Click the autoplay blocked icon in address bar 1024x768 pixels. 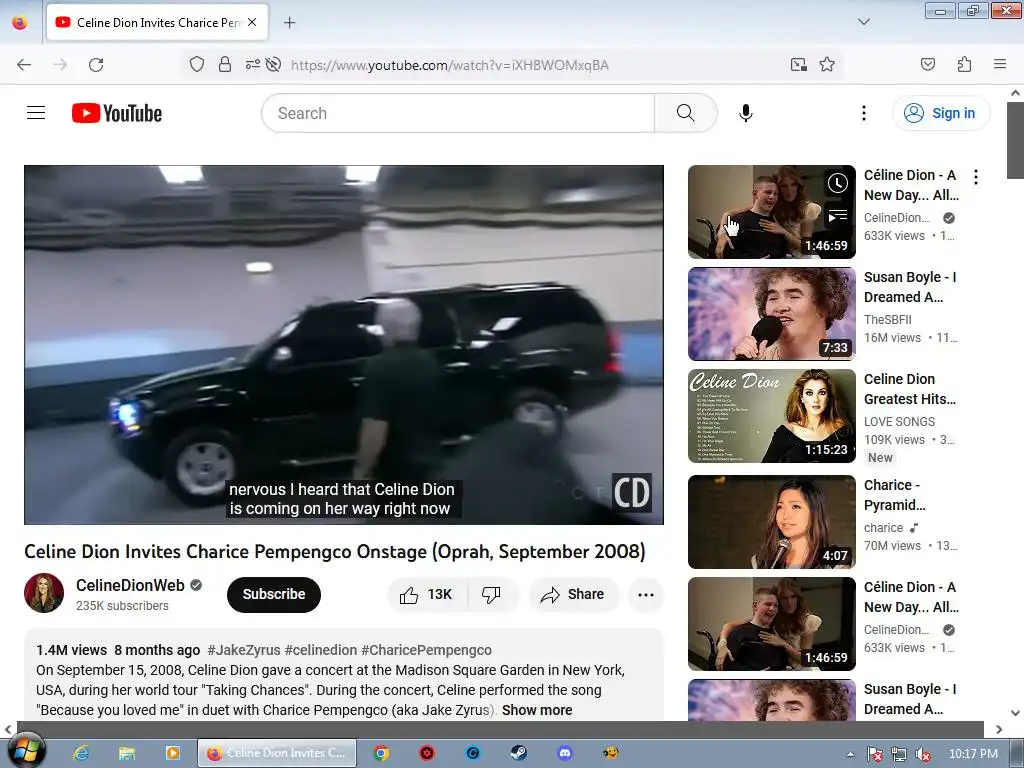pyautogui.click(x=274, y=65)
